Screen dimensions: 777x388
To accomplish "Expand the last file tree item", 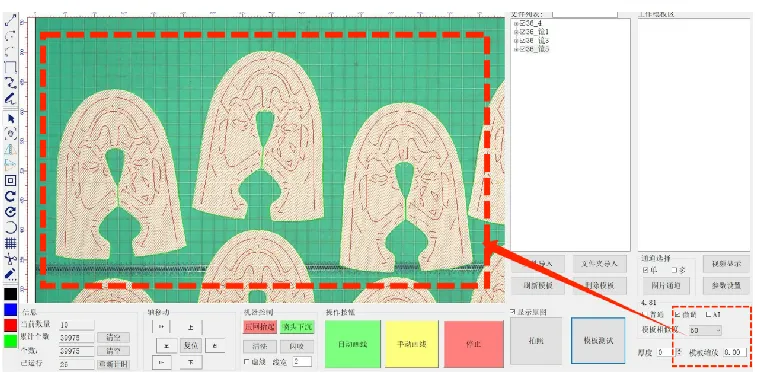I will click(x=516, y=50).
